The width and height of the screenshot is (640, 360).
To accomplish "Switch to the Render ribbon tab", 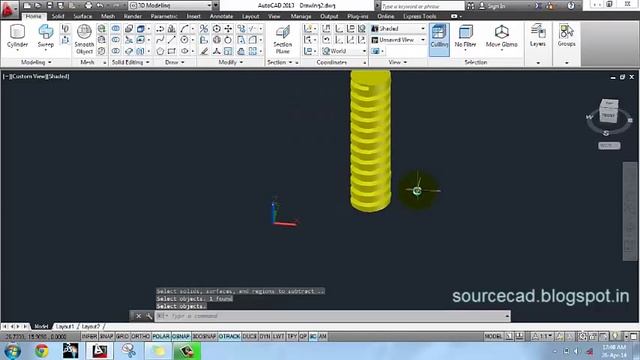I will point(133,16).
